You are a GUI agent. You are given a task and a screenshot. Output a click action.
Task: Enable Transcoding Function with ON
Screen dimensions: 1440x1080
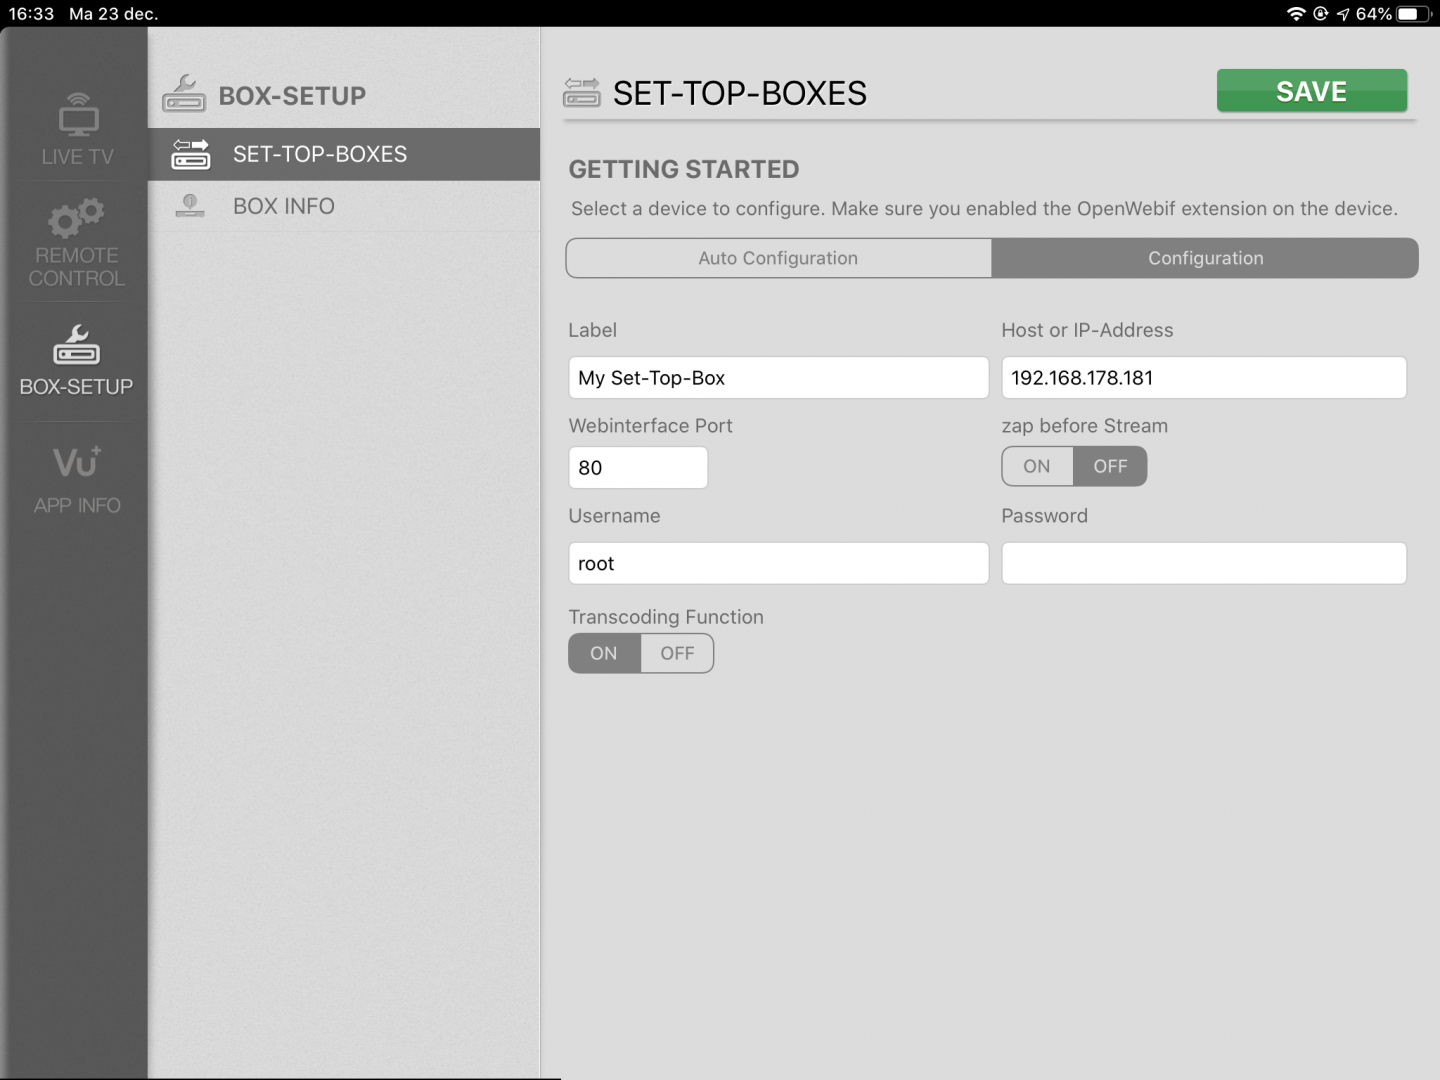pyautogui.click(x=604, y=653)
